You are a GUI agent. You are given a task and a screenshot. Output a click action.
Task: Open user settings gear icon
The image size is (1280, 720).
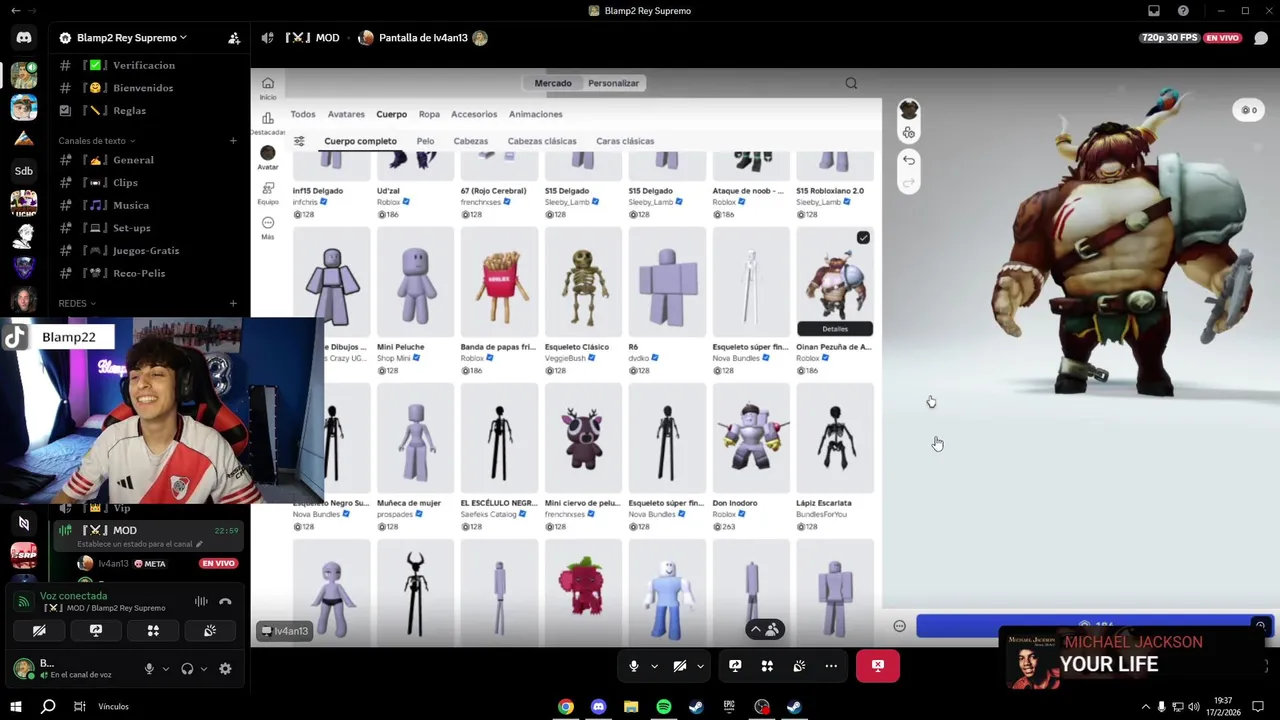(x=225, y=669)
